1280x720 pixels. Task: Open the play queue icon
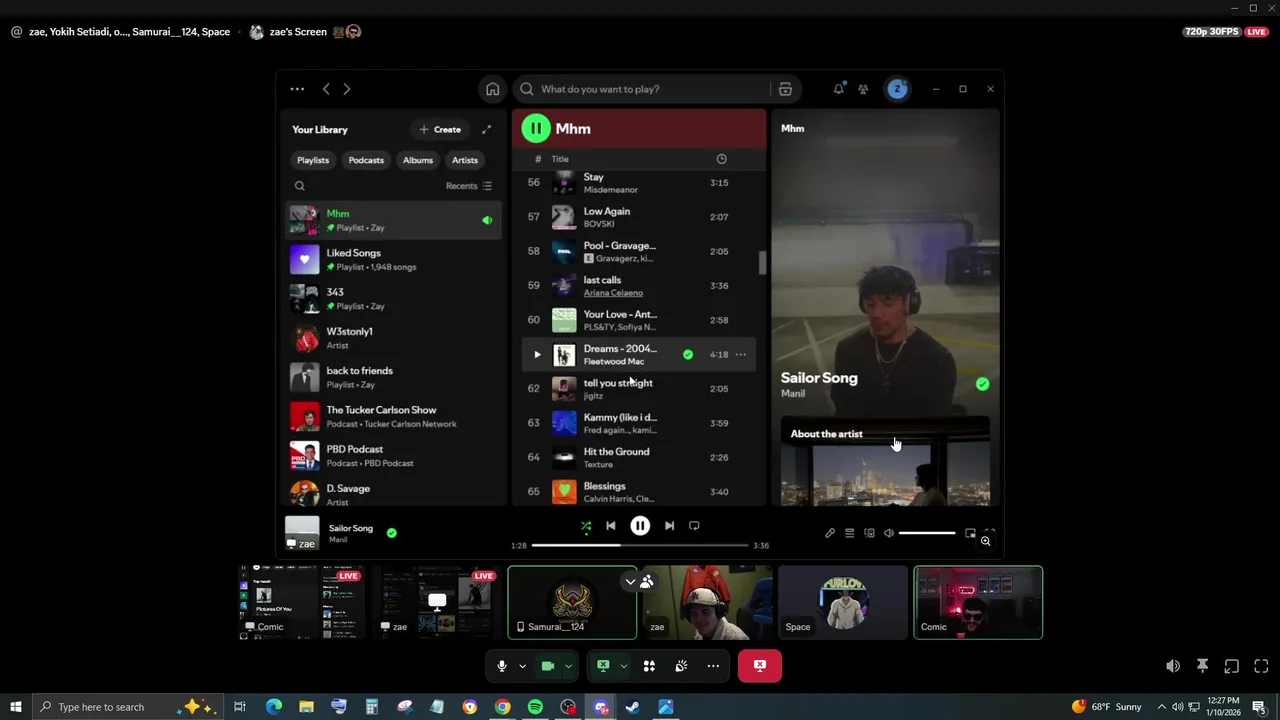[x=849, y=533]
